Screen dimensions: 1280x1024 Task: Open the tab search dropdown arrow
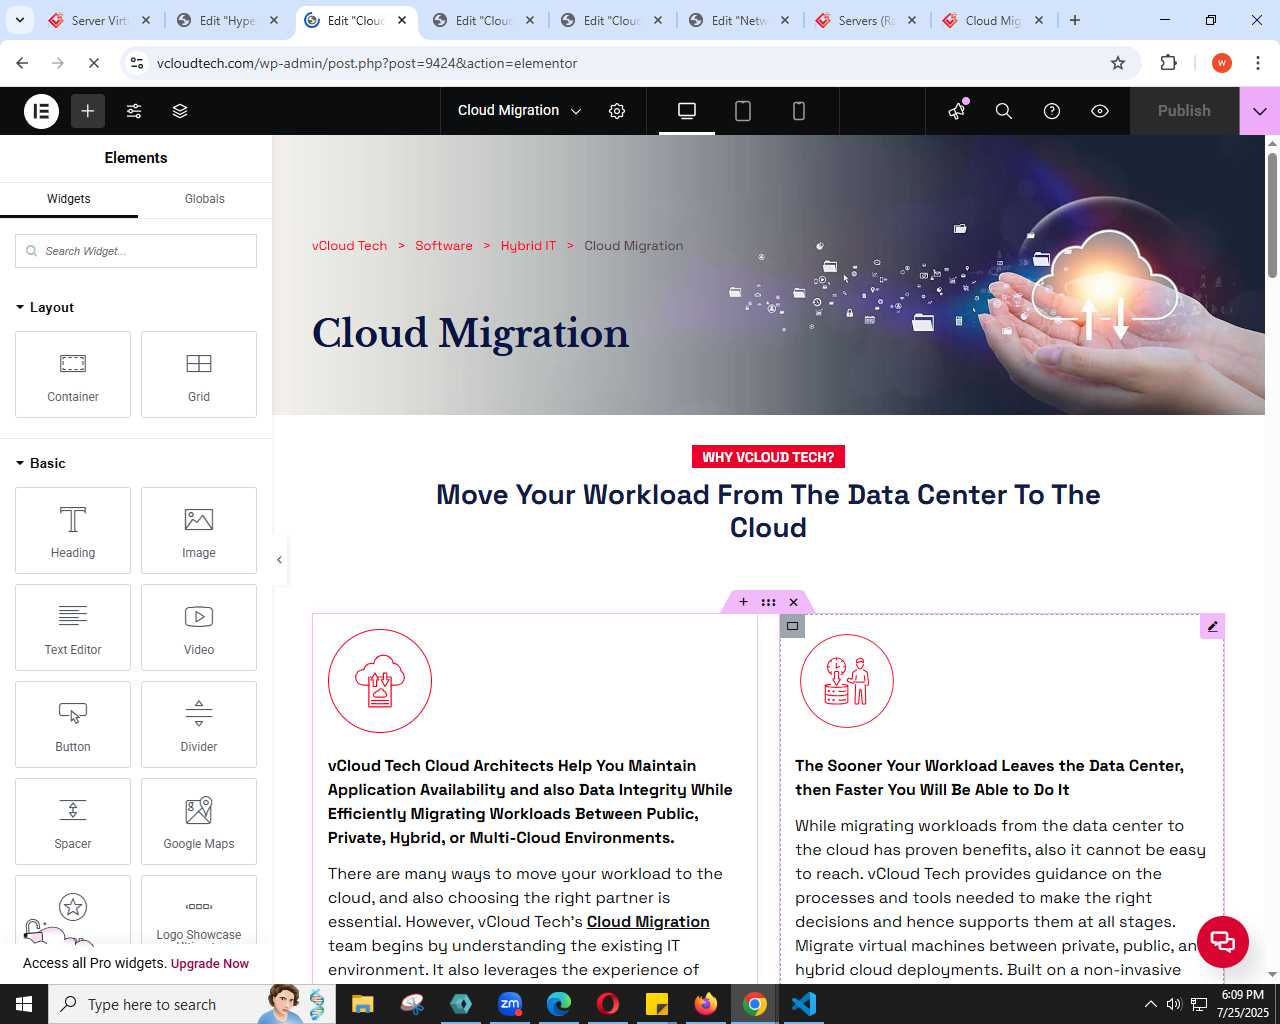[20, 20]
